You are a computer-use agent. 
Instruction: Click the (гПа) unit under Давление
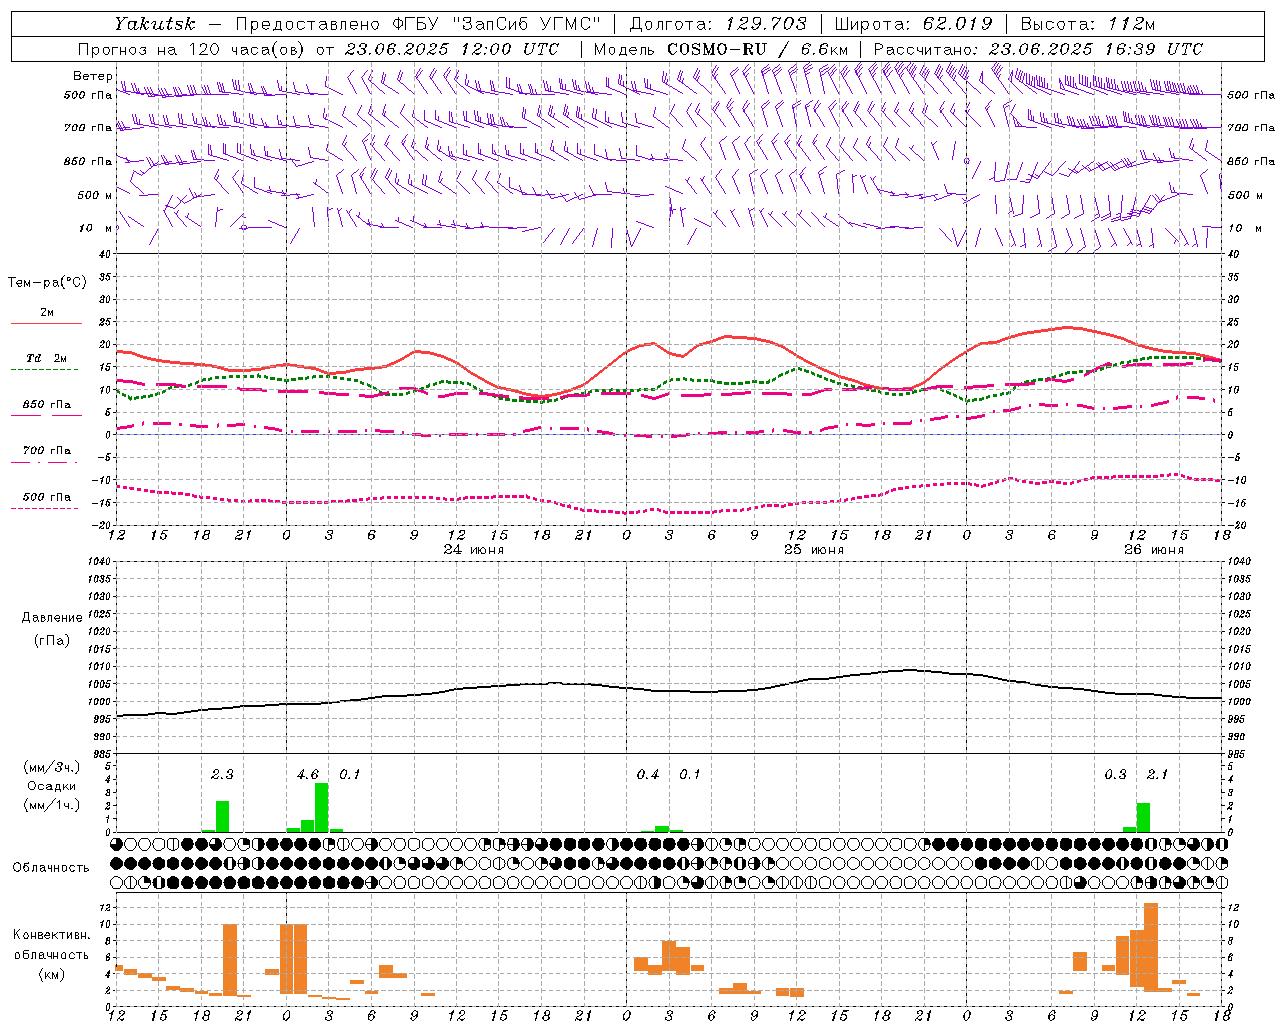pyautogui.click(x=52, y=641)
